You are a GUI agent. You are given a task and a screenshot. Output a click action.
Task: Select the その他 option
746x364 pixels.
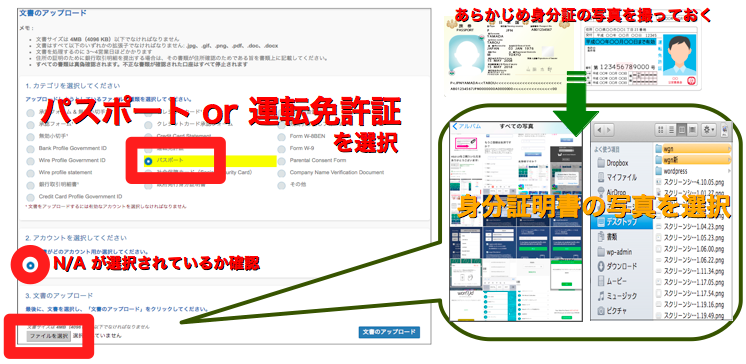282,185
